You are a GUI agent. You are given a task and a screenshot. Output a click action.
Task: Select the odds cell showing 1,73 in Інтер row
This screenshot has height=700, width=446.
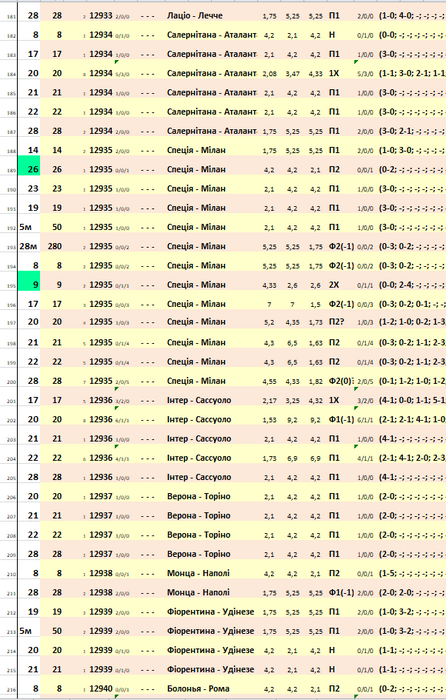pyautogui.click(x=270, y=458)
